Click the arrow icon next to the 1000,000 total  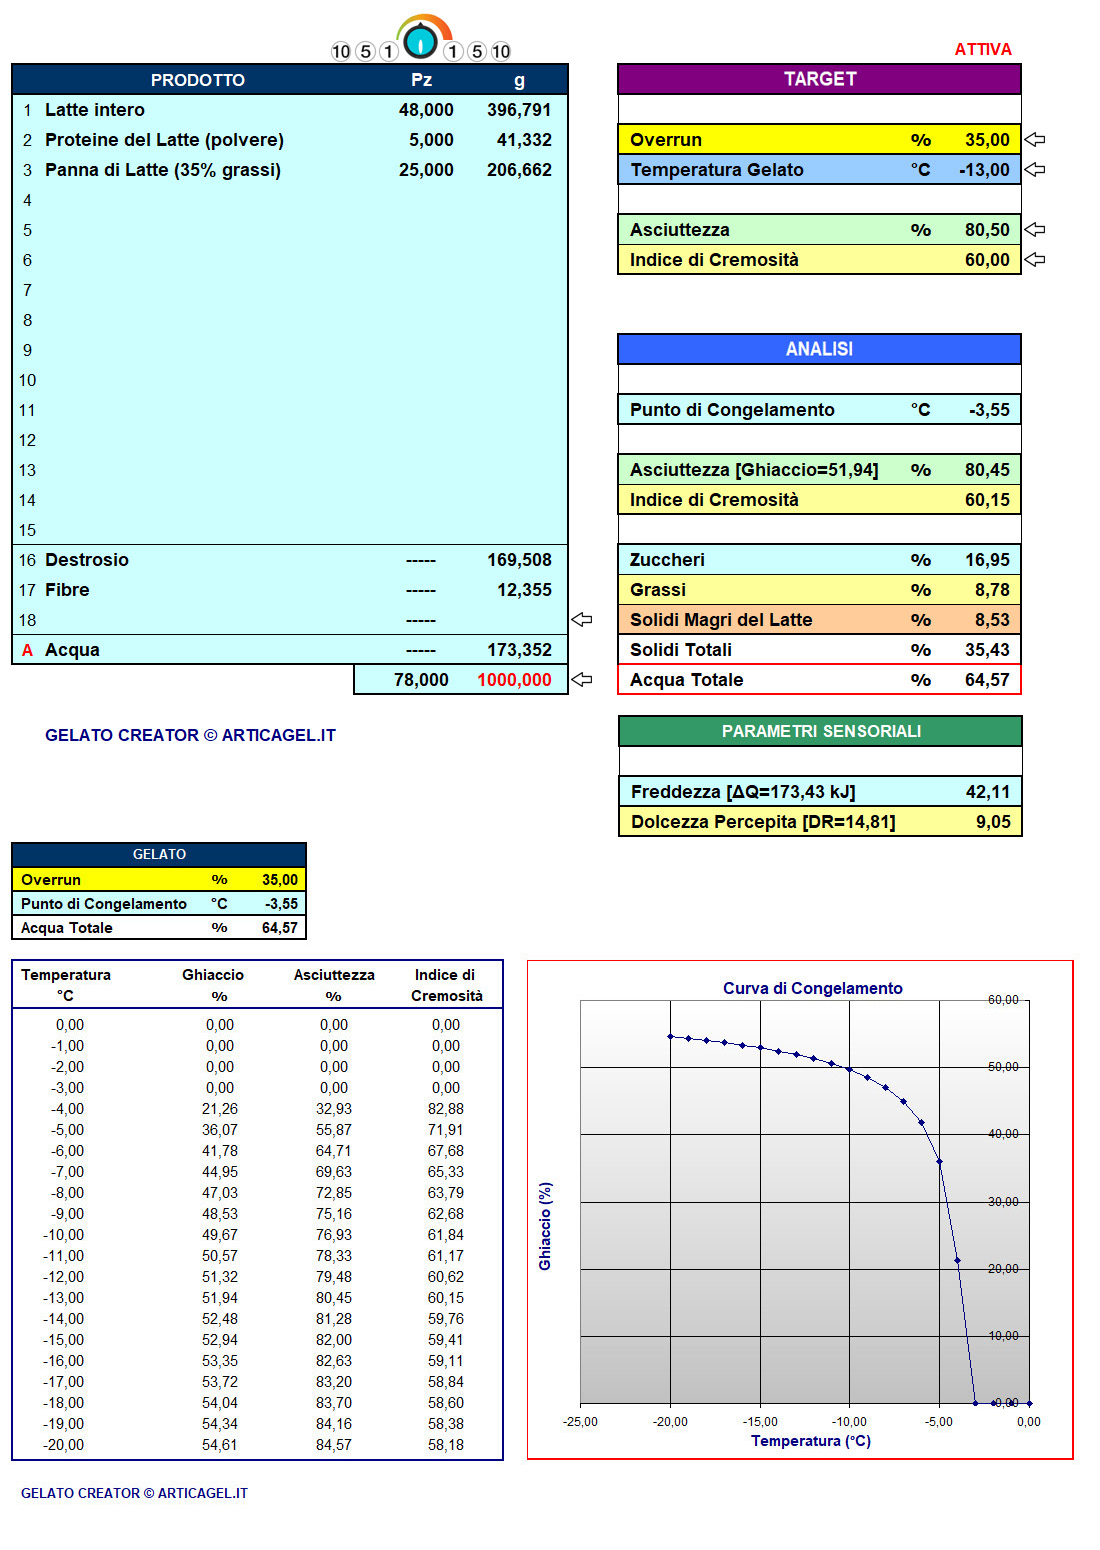(x=582, y=680)
